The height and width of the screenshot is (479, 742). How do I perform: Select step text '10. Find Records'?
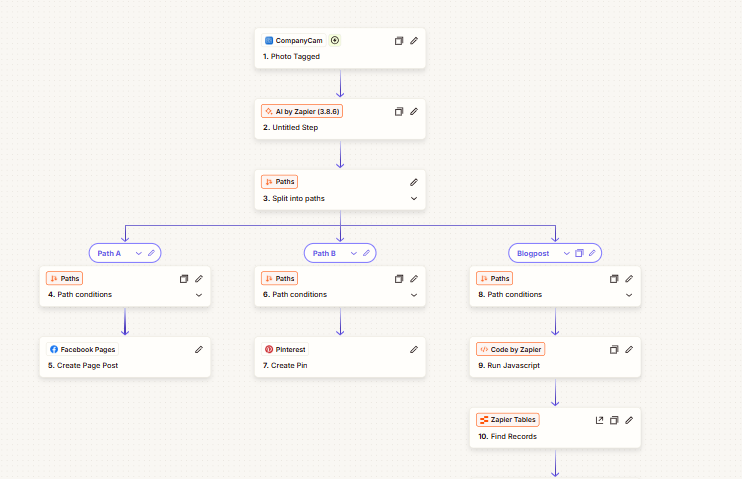point(508,436)
